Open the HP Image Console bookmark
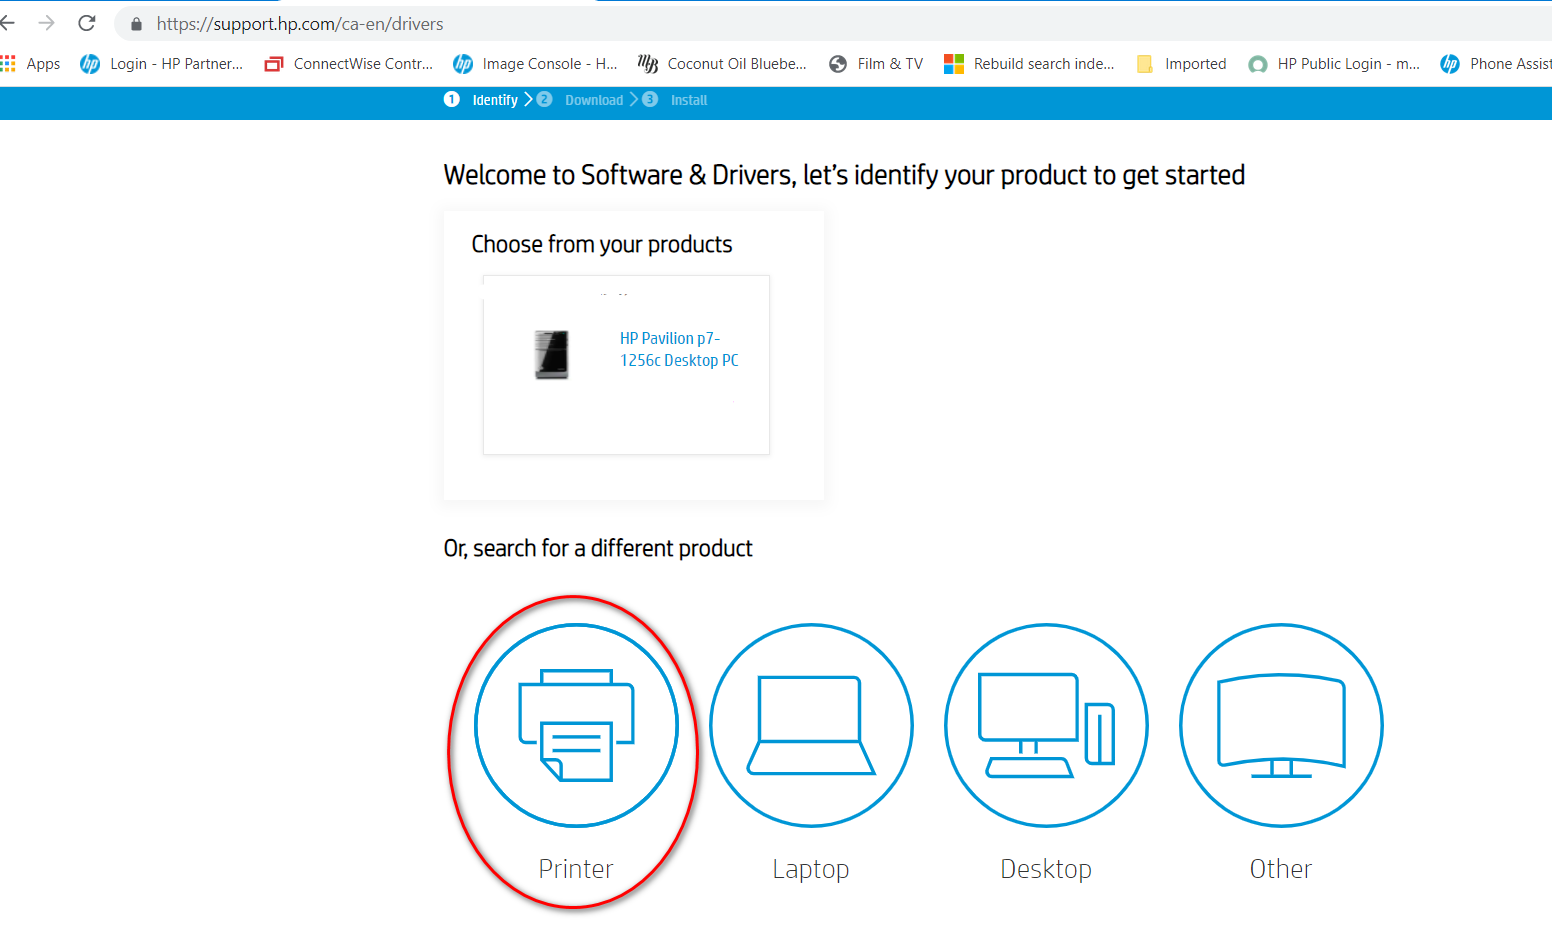The height and width of the screenshot is (934, 1552). point(535,63)
